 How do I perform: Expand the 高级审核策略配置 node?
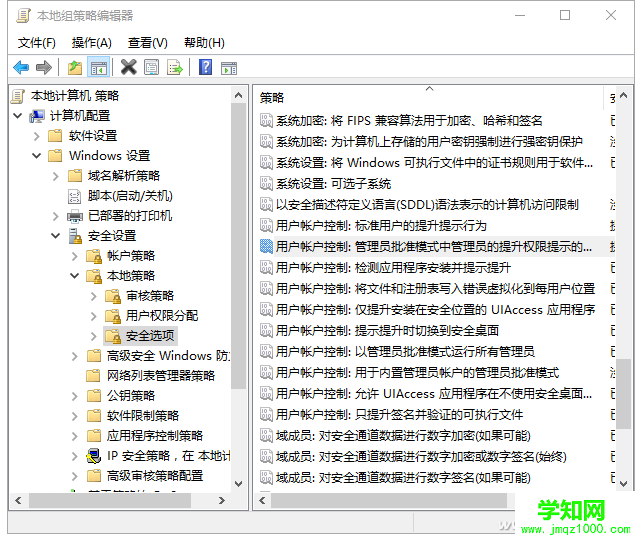[75, 476]
